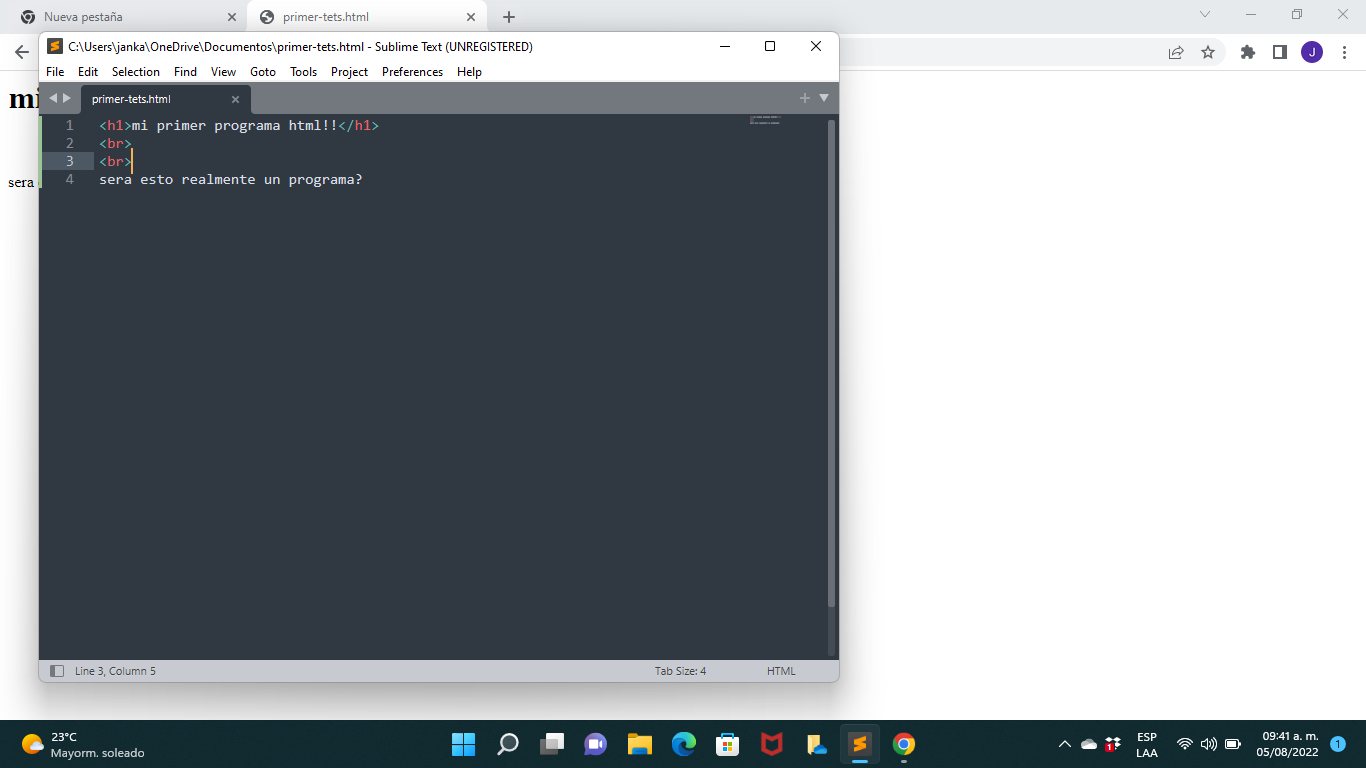The width and height of the screenshot is (1366, 768).
Task: Open the Tools menu
Action: pos(303,72)
